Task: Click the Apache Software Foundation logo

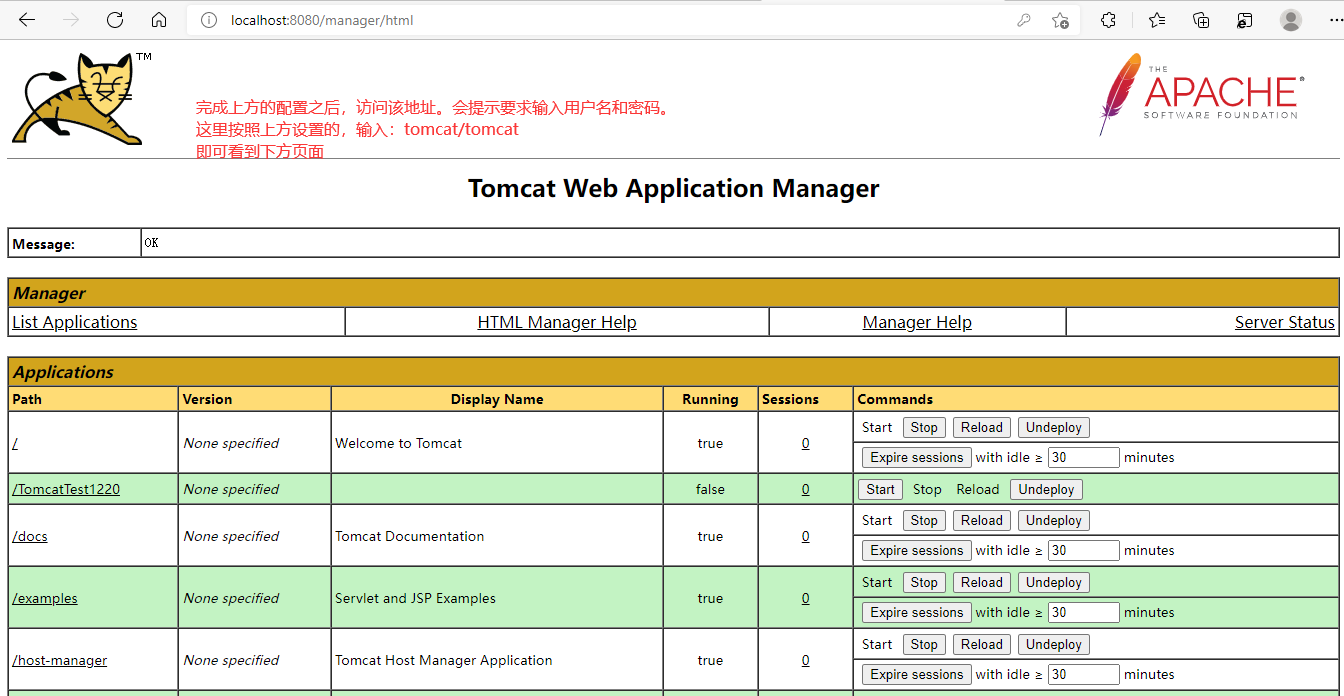Action: (1200, 94)
